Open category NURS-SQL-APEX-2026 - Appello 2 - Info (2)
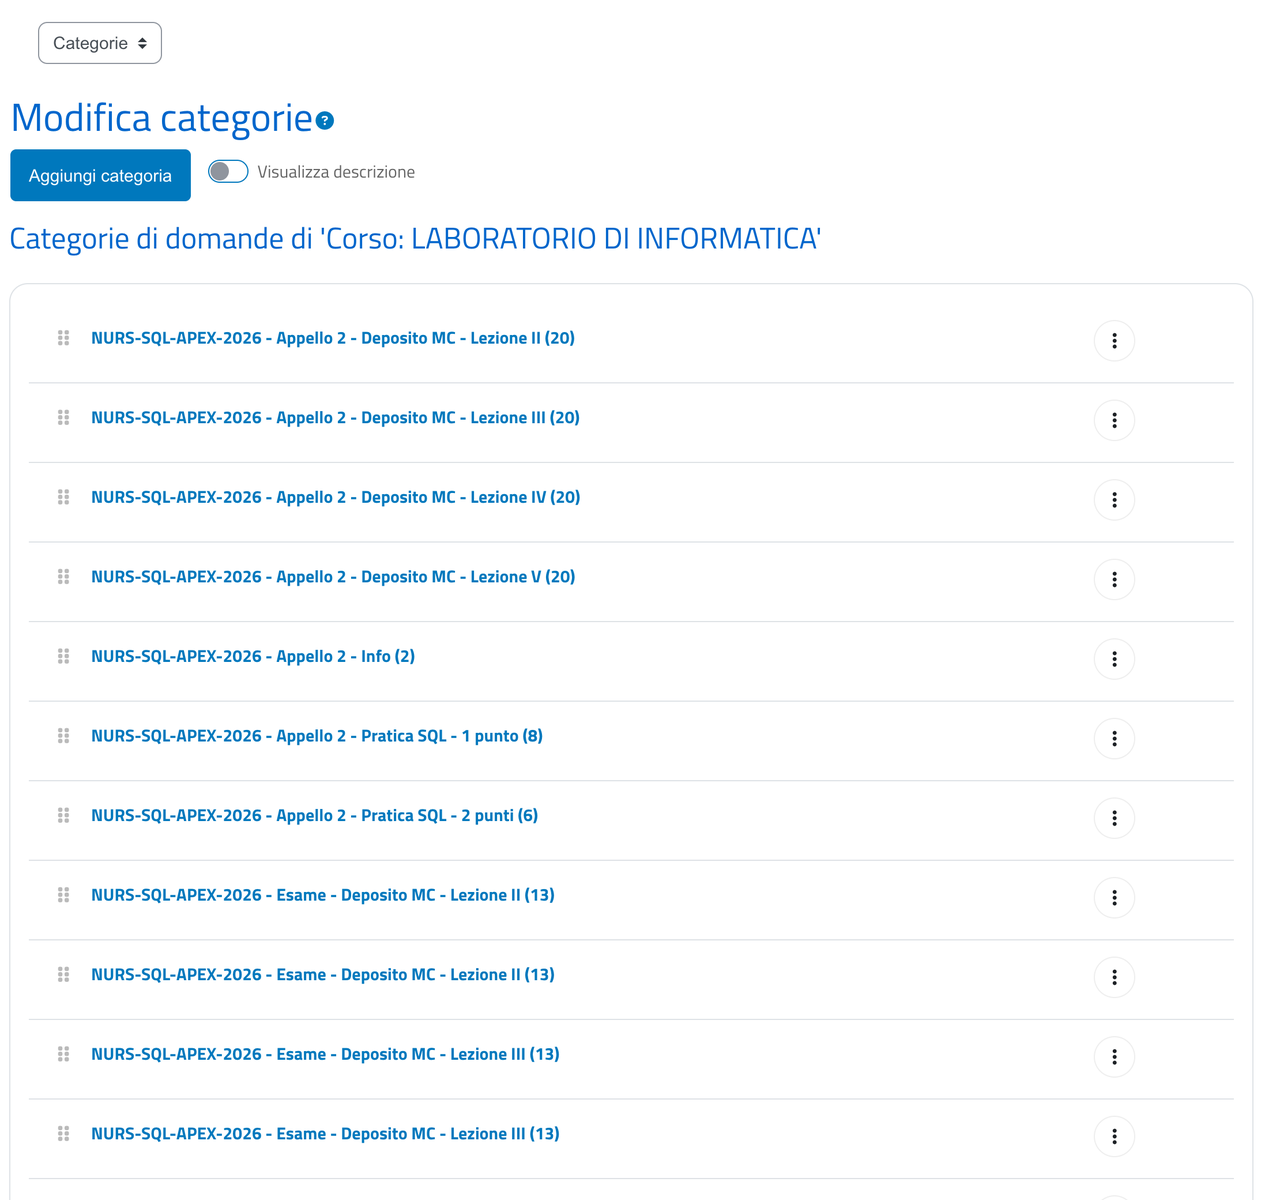1280x1200 pixels. [x=253, y=656]
